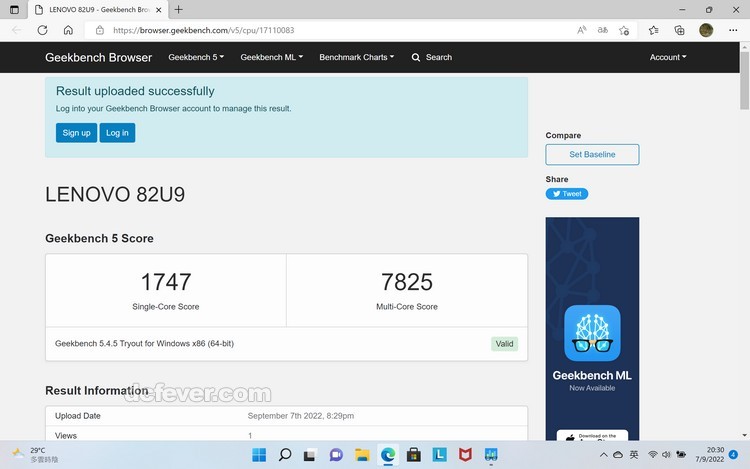This screenshot has width=750, height=469.
Task: Click the OneDrive cloud tray icon
Action: 618,455
